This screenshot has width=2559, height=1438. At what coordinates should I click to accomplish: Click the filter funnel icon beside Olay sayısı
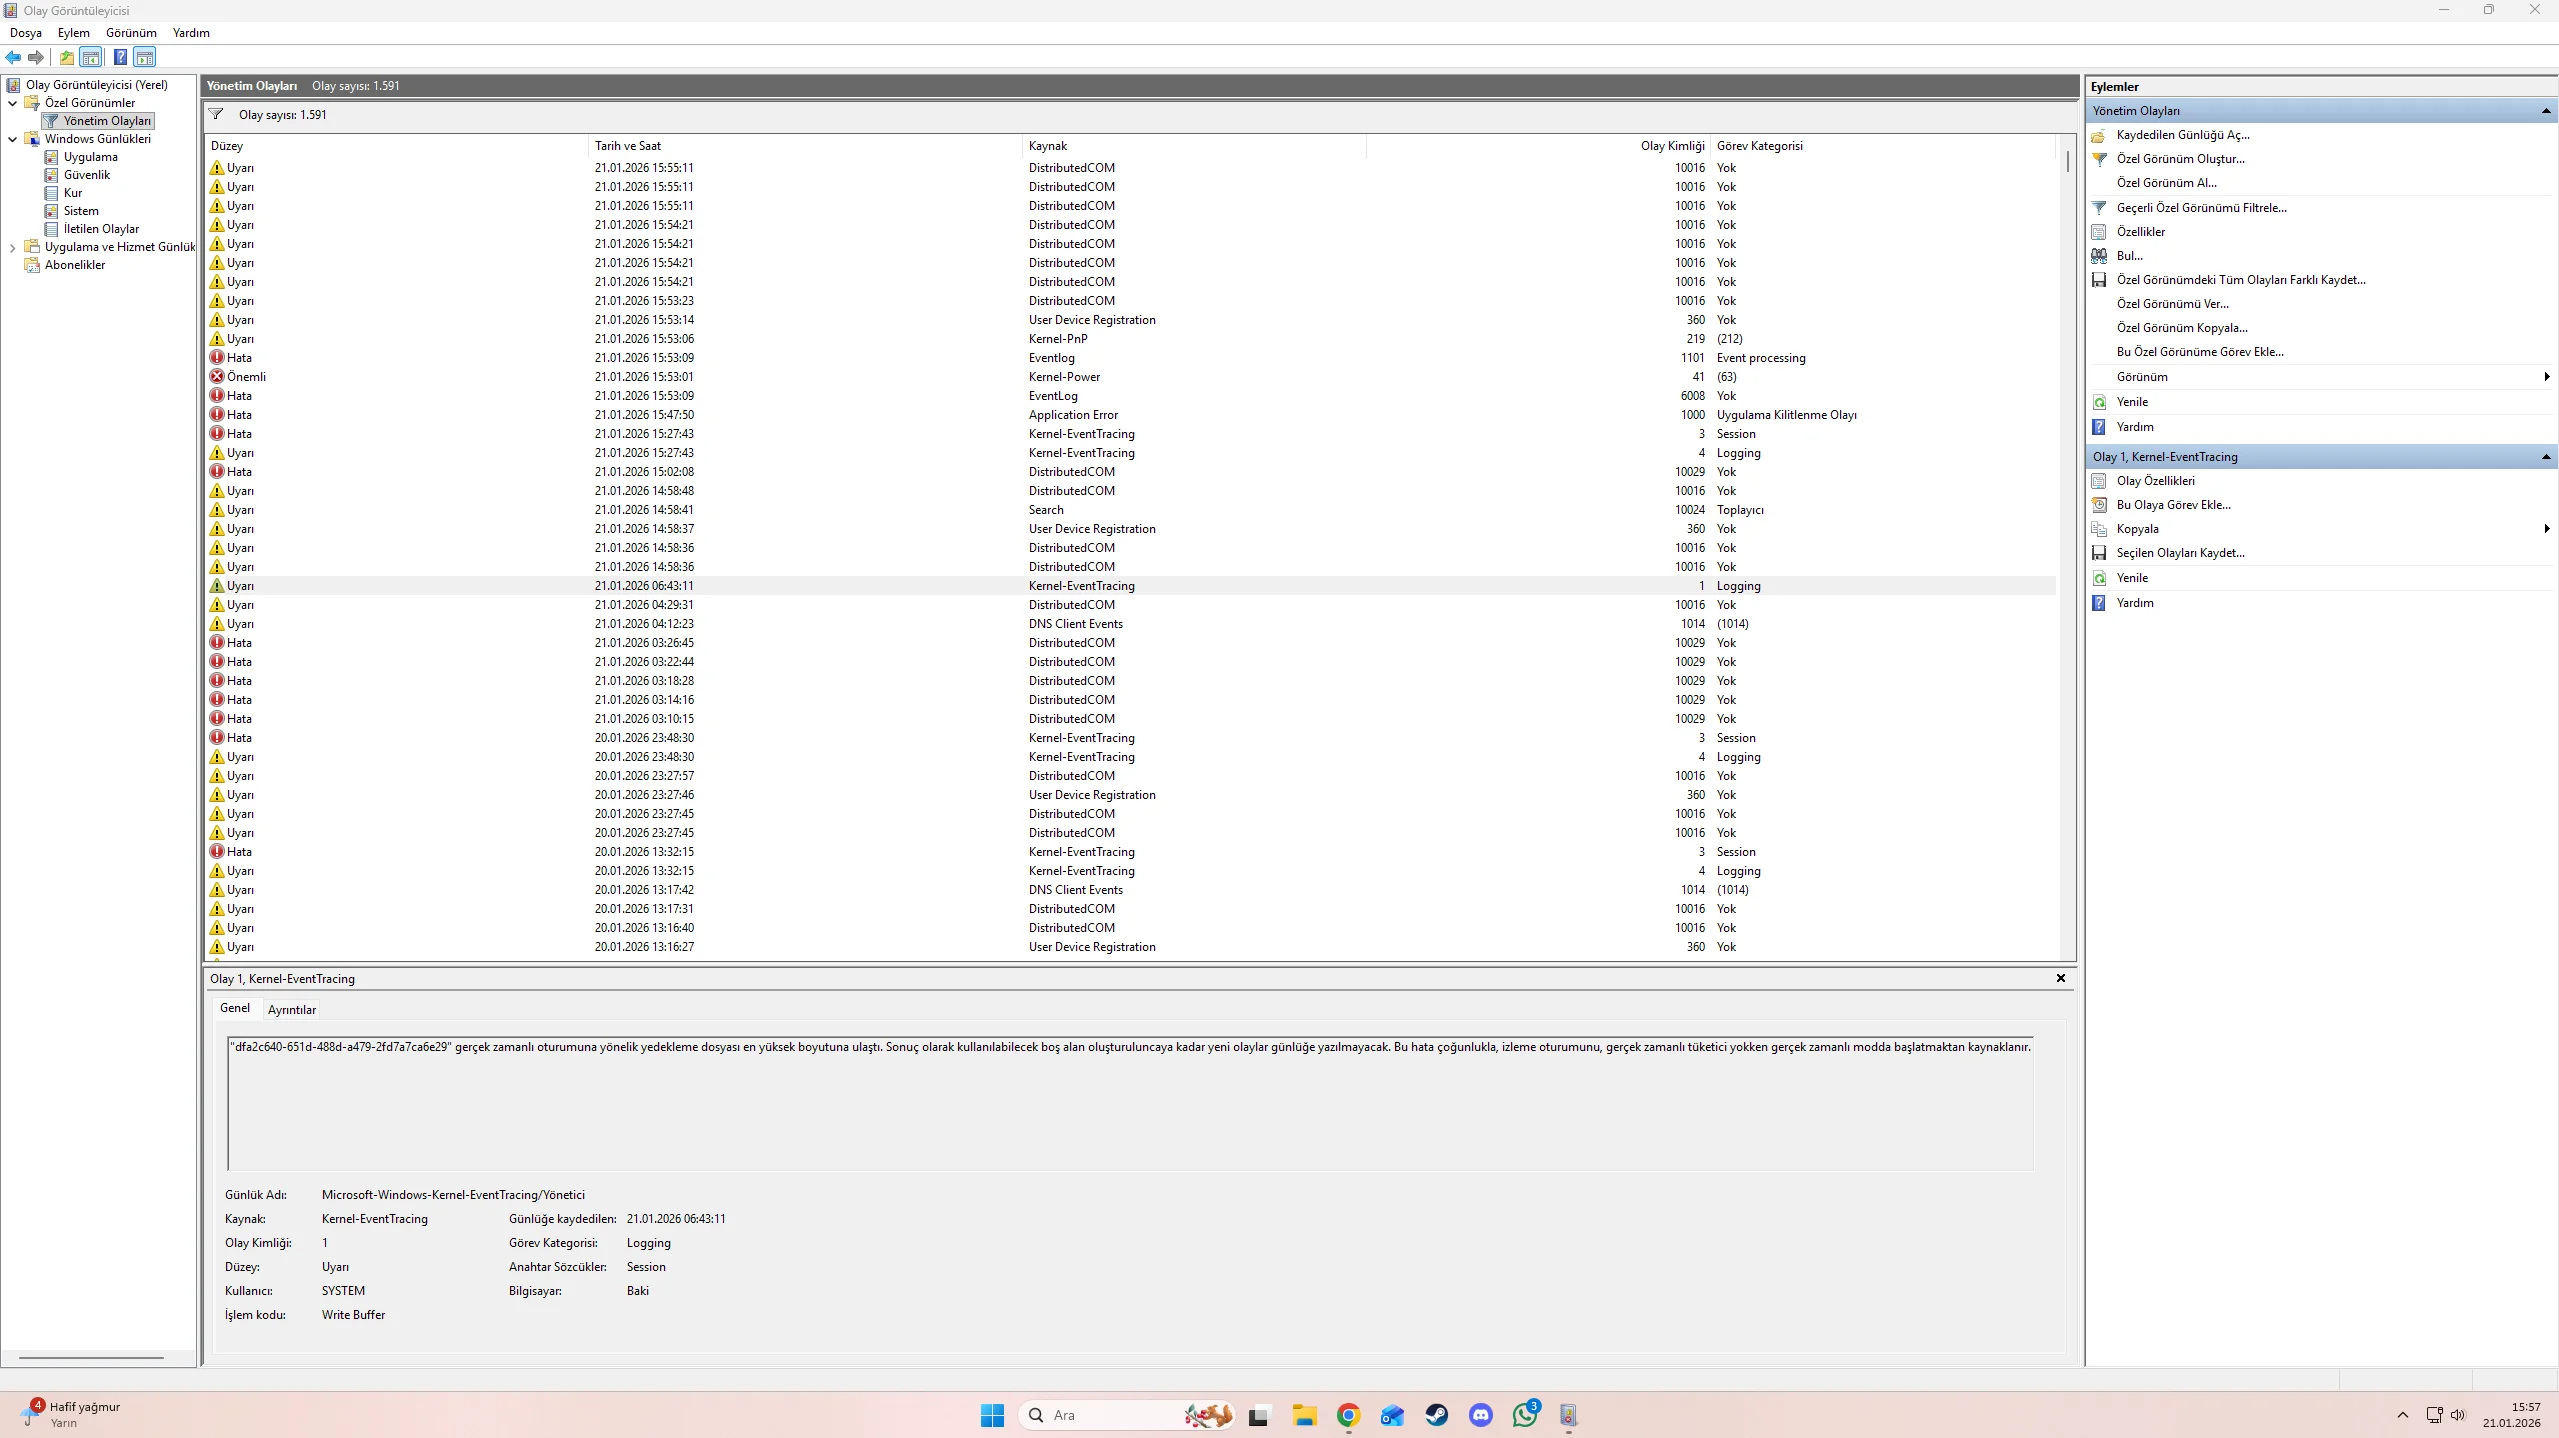click(x=216, y=114)
